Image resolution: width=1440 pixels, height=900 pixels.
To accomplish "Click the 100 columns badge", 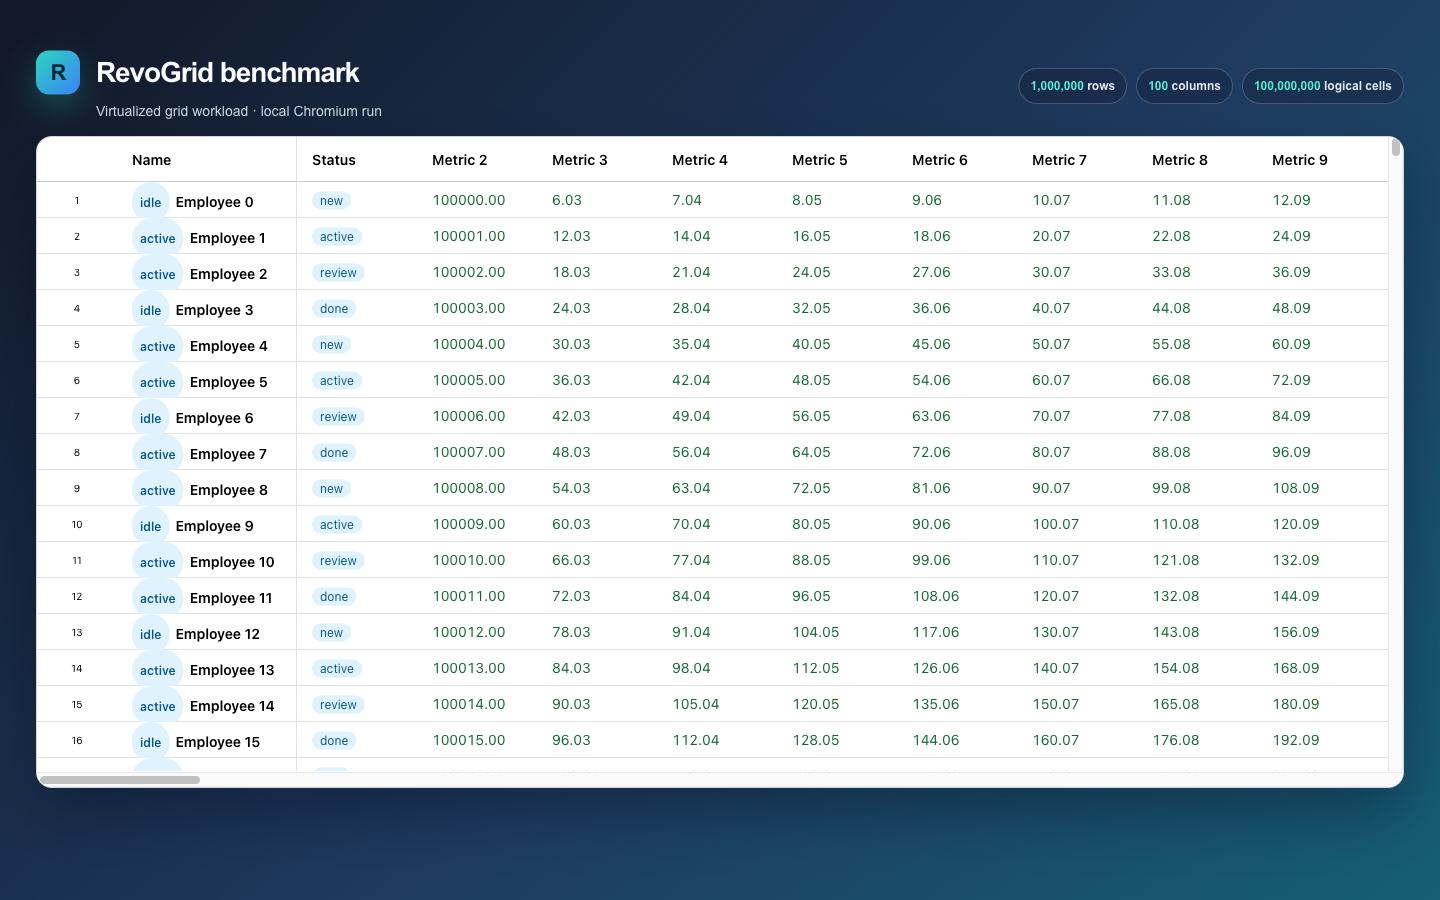I will (x=1184, y=86).
